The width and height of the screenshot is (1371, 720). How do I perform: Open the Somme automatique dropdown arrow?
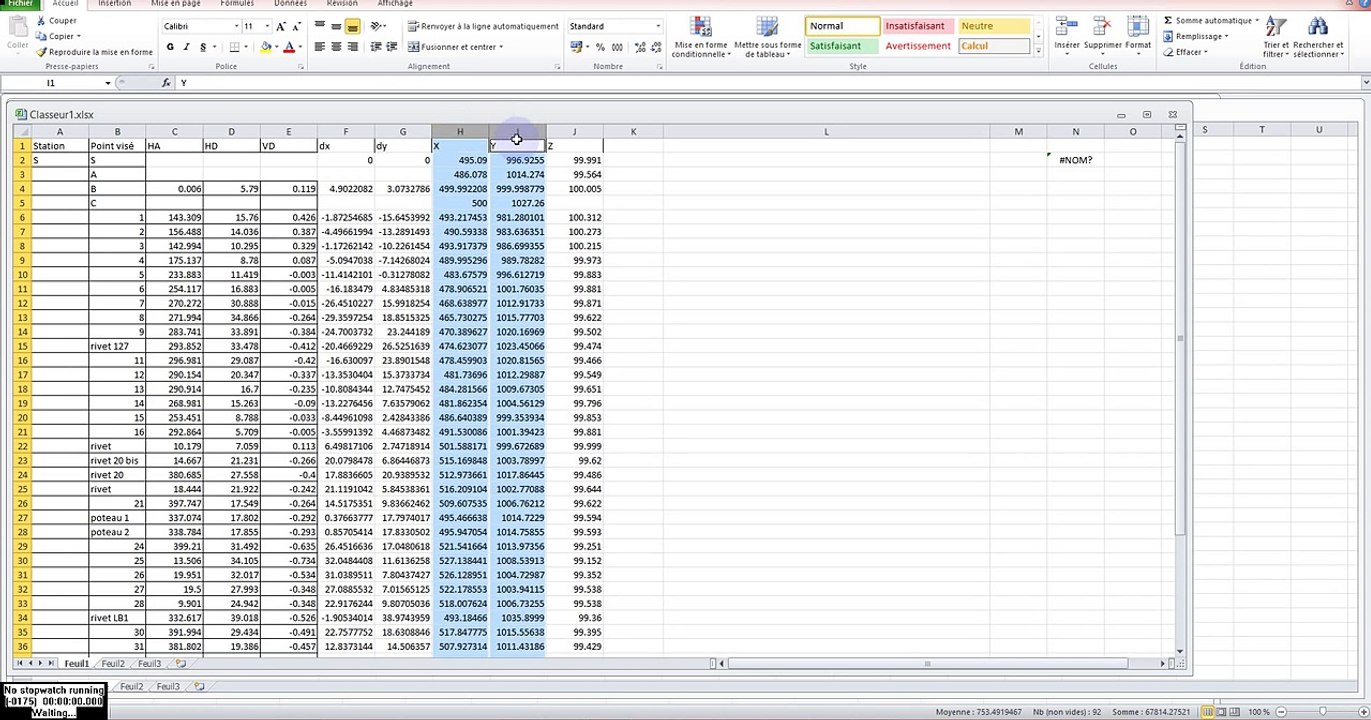click(x=1257, y=21)
